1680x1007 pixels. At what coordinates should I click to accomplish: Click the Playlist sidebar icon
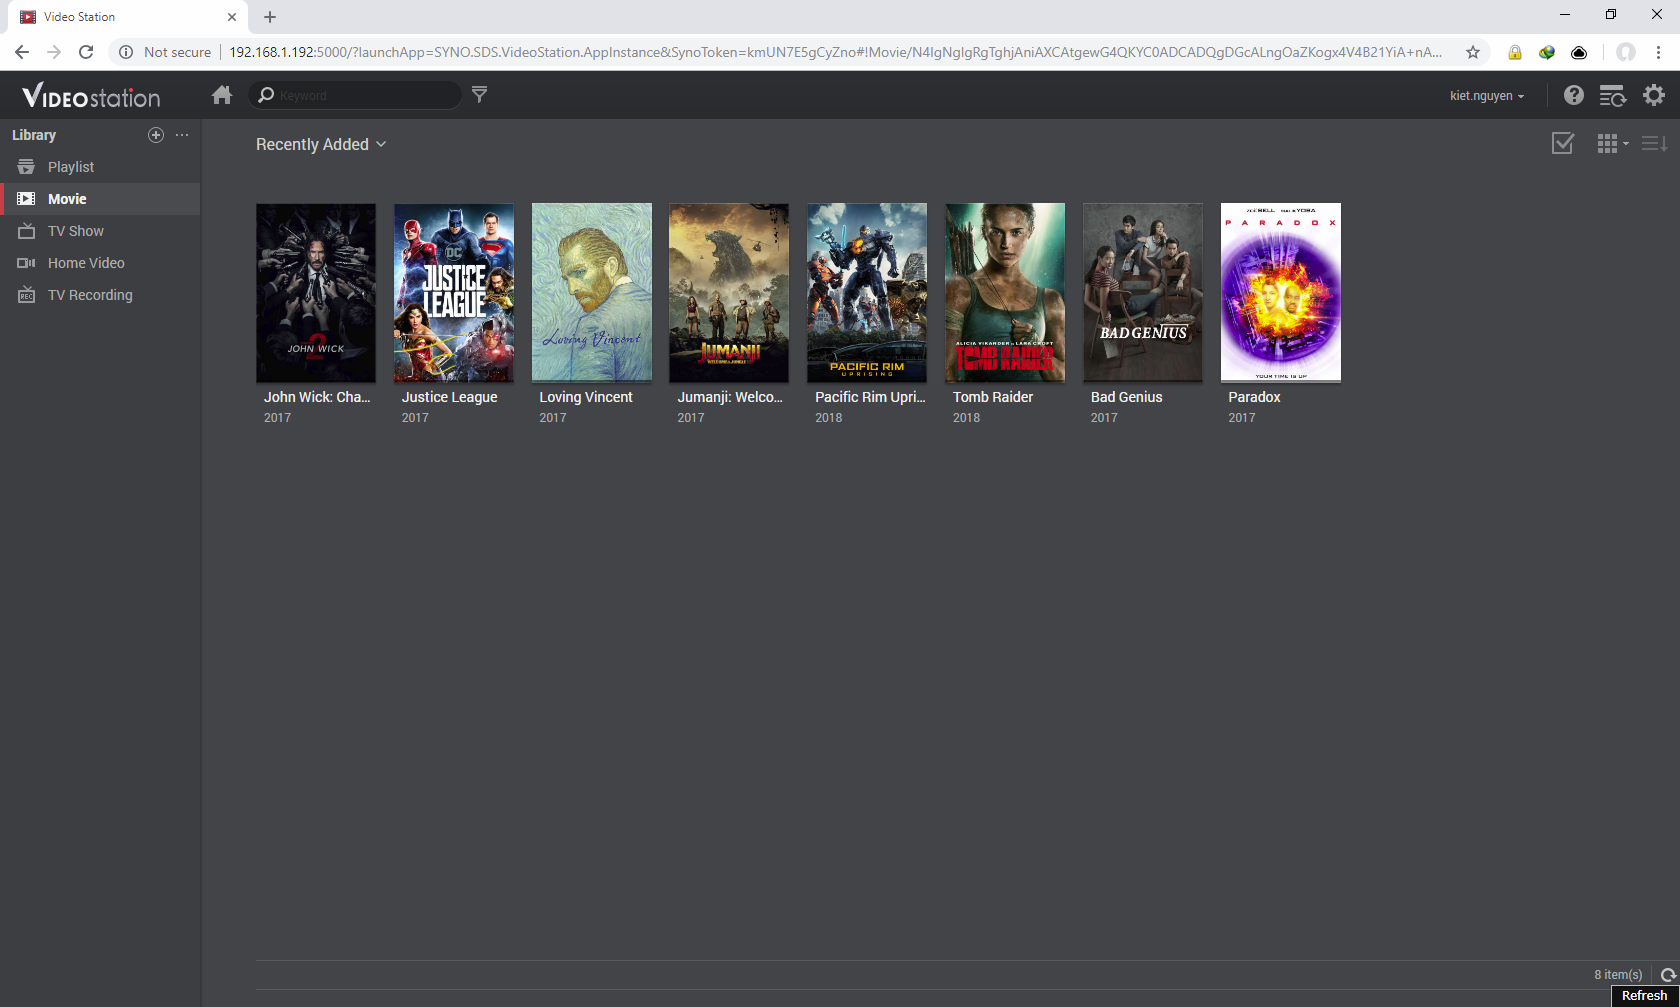coord(26,167)
